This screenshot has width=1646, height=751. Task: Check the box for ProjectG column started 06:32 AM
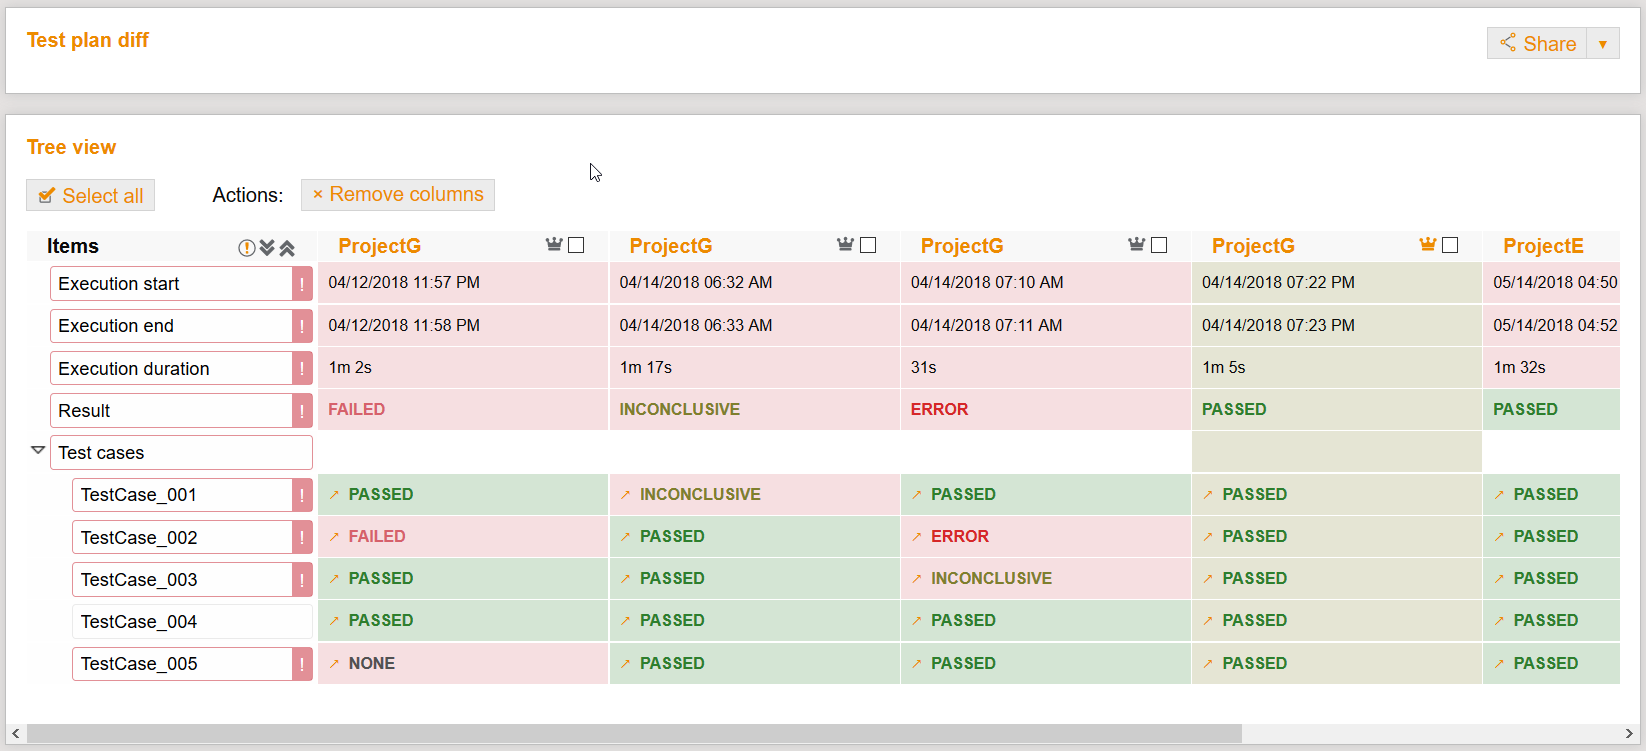tap(868, 245)
